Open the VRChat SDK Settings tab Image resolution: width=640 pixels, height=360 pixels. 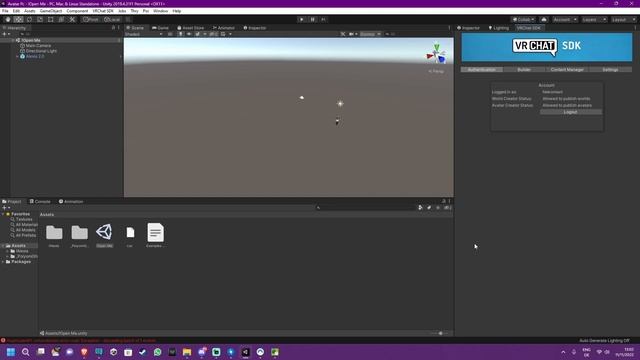tap(610, 69)
